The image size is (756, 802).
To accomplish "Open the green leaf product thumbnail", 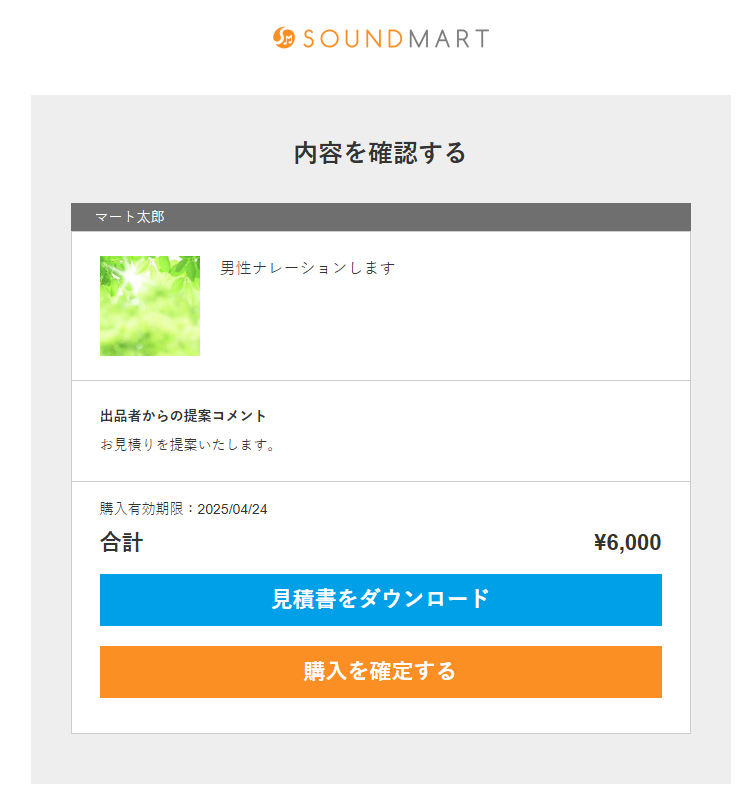I will [150, 306].
